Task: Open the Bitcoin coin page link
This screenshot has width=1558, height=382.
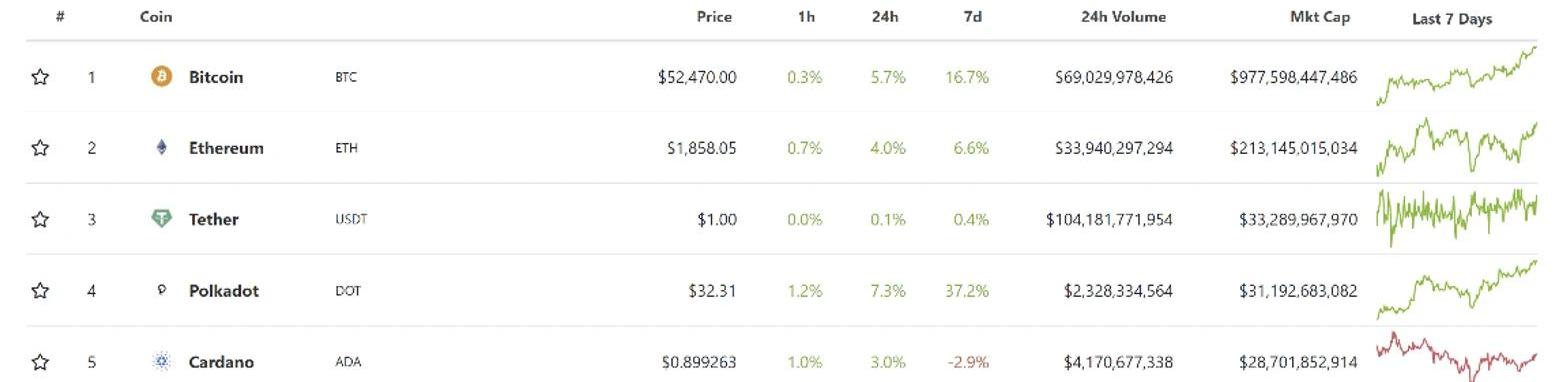Action: tap(216, 77)
